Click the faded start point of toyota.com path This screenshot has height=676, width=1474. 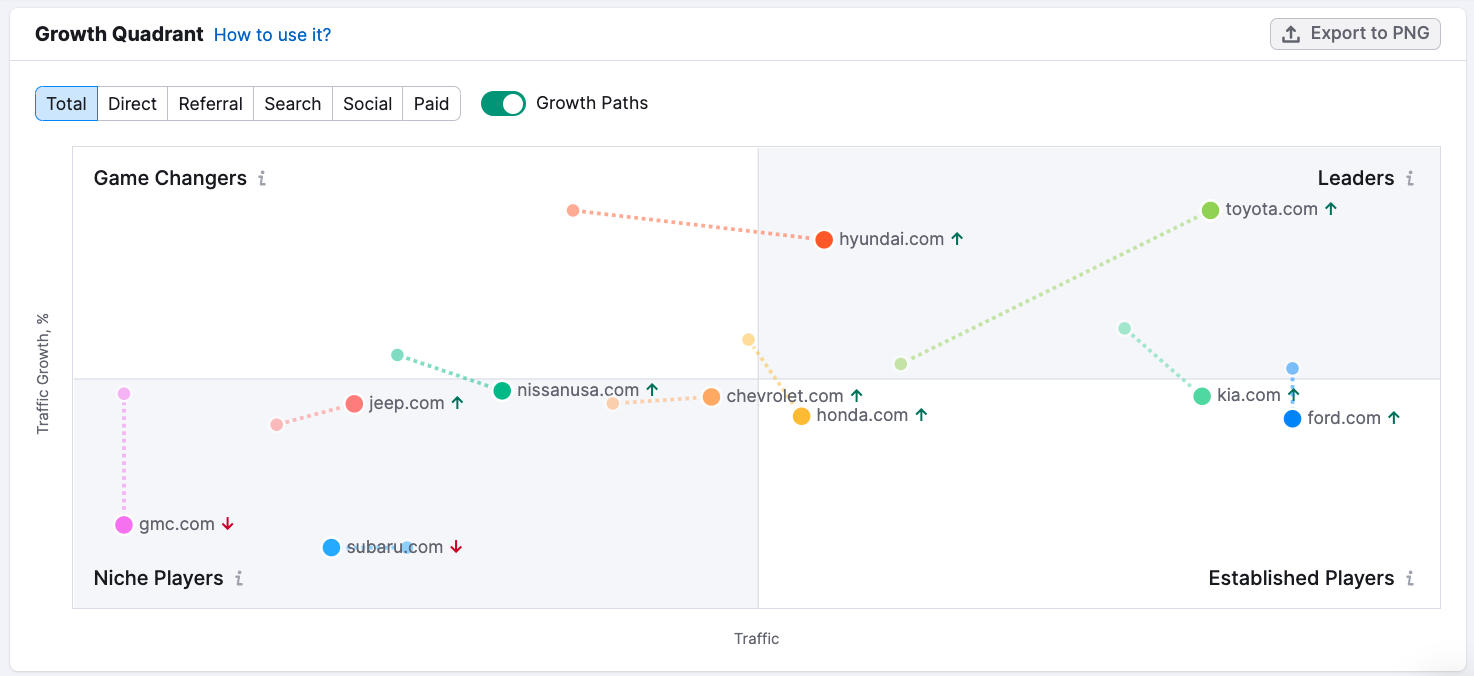tap(900, 364)
